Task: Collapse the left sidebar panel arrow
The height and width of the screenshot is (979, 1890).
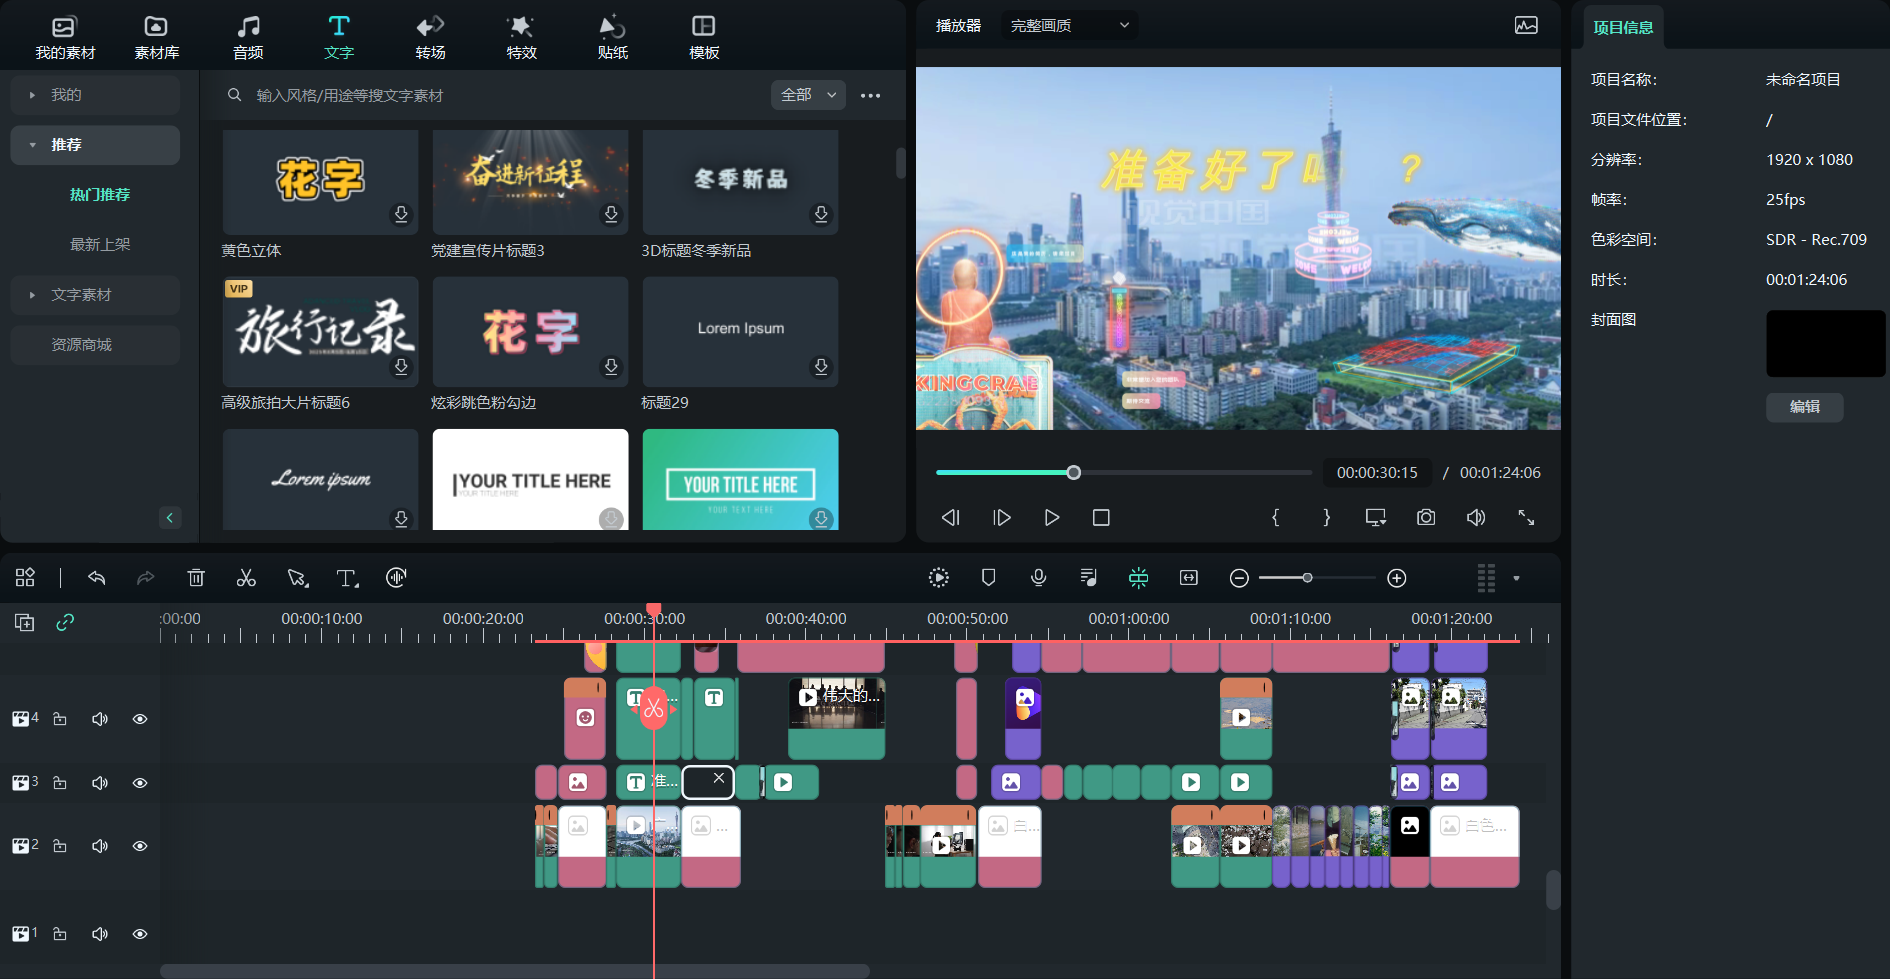Action: click(x=170, y=517)
